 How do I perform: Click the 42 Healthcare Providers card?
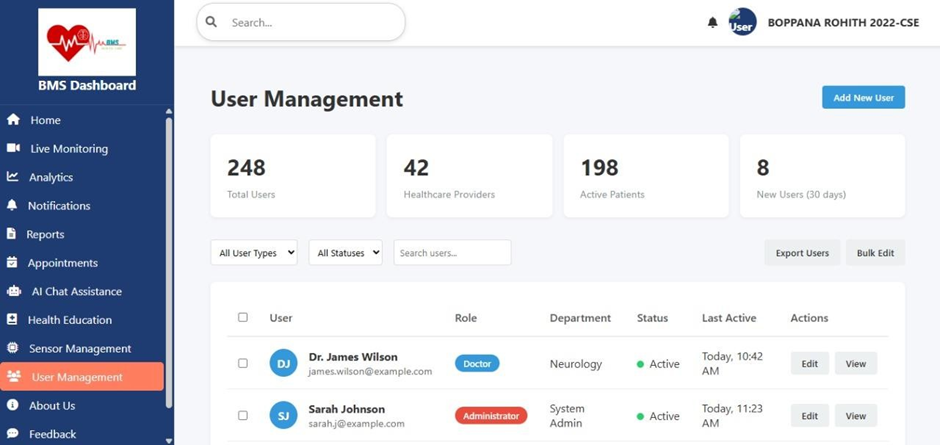[469, 176]
